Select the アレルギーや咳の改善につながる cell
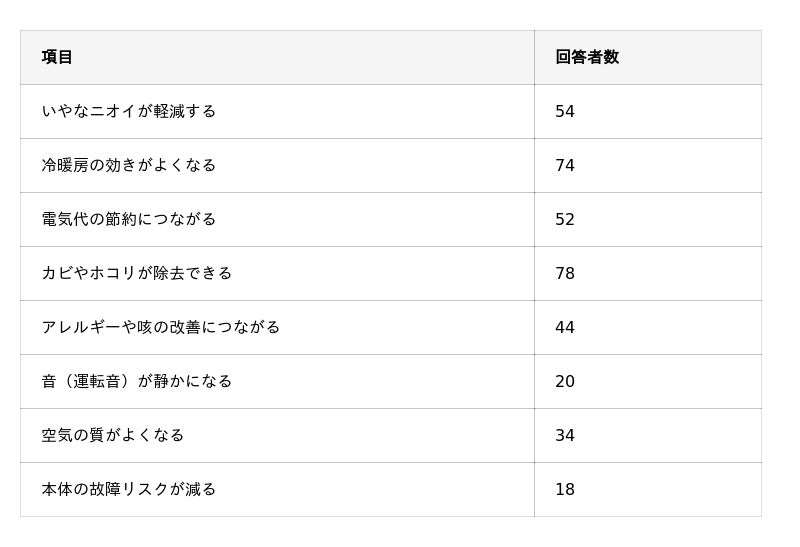Screen dimensions: 800x547 click(161, 327)
